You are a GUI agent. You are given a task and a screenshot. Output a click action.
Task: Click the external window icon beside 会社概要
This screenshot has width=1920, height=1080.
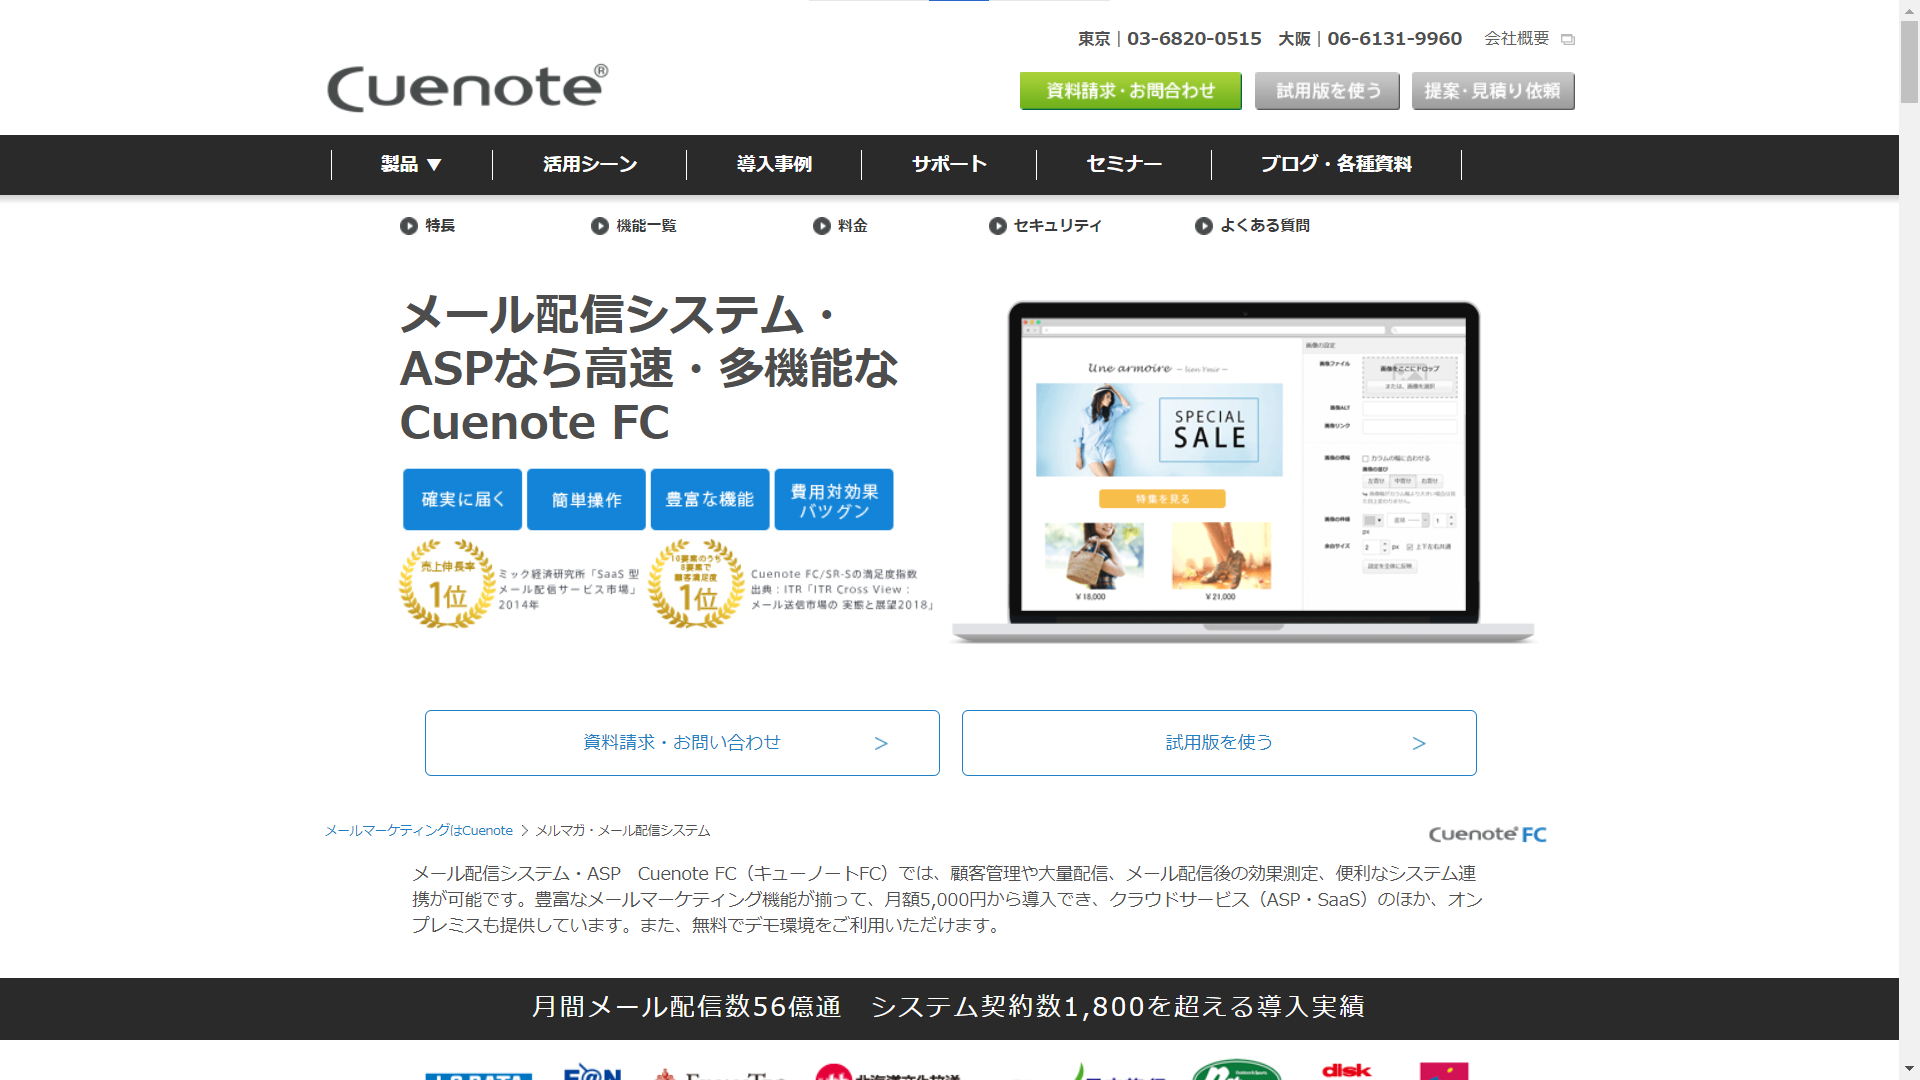(1568, 40)
